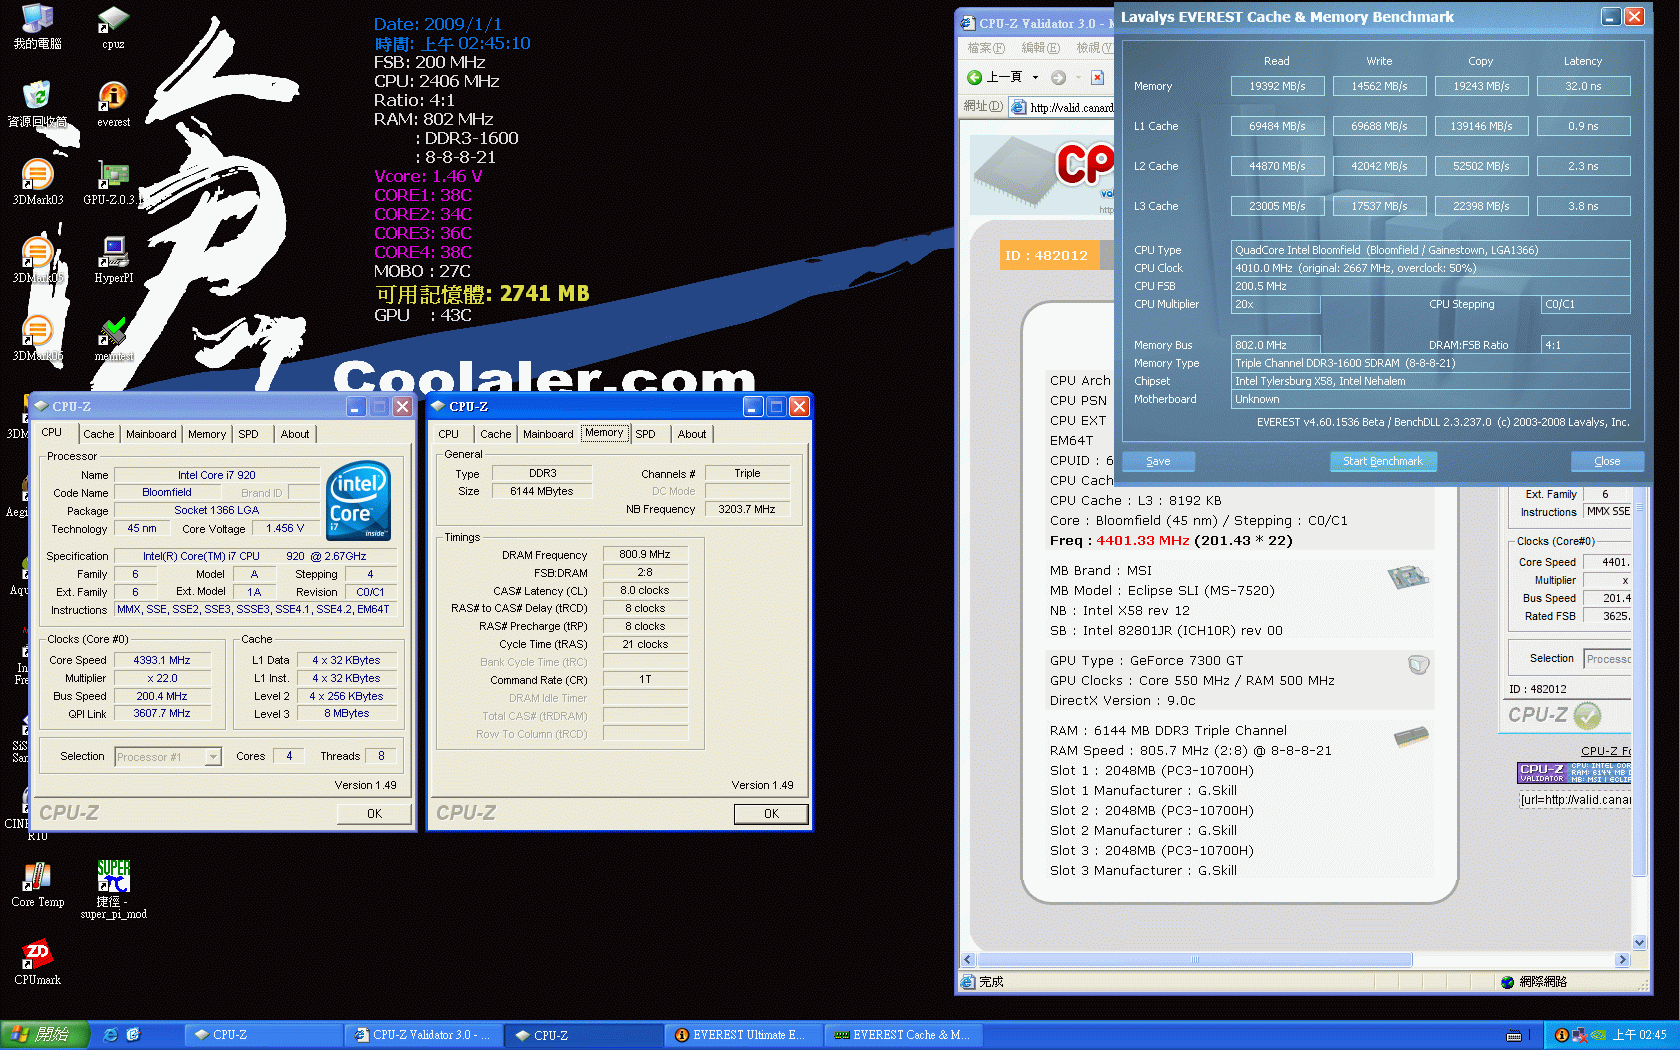This screenshot has width=1680, height=1050.
Task: Click the green Back arrow in browser
Action: pyautogui.click(x=974, y=77)
